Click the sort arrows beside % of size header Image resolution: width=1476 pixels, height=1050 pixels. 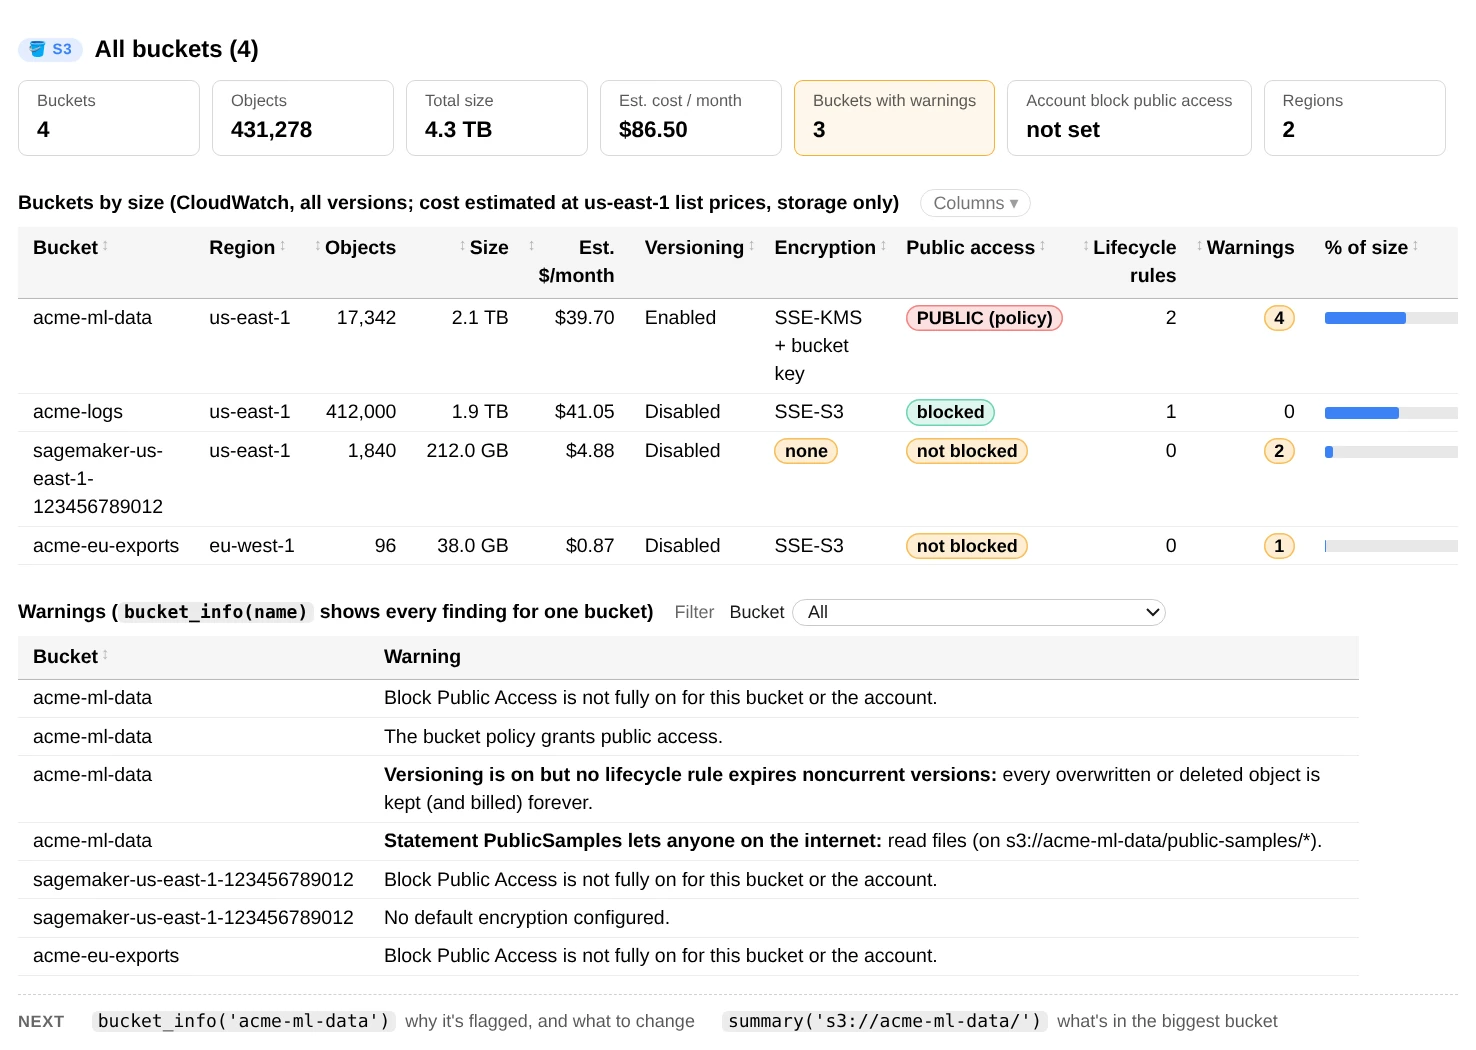(1416, 246)
